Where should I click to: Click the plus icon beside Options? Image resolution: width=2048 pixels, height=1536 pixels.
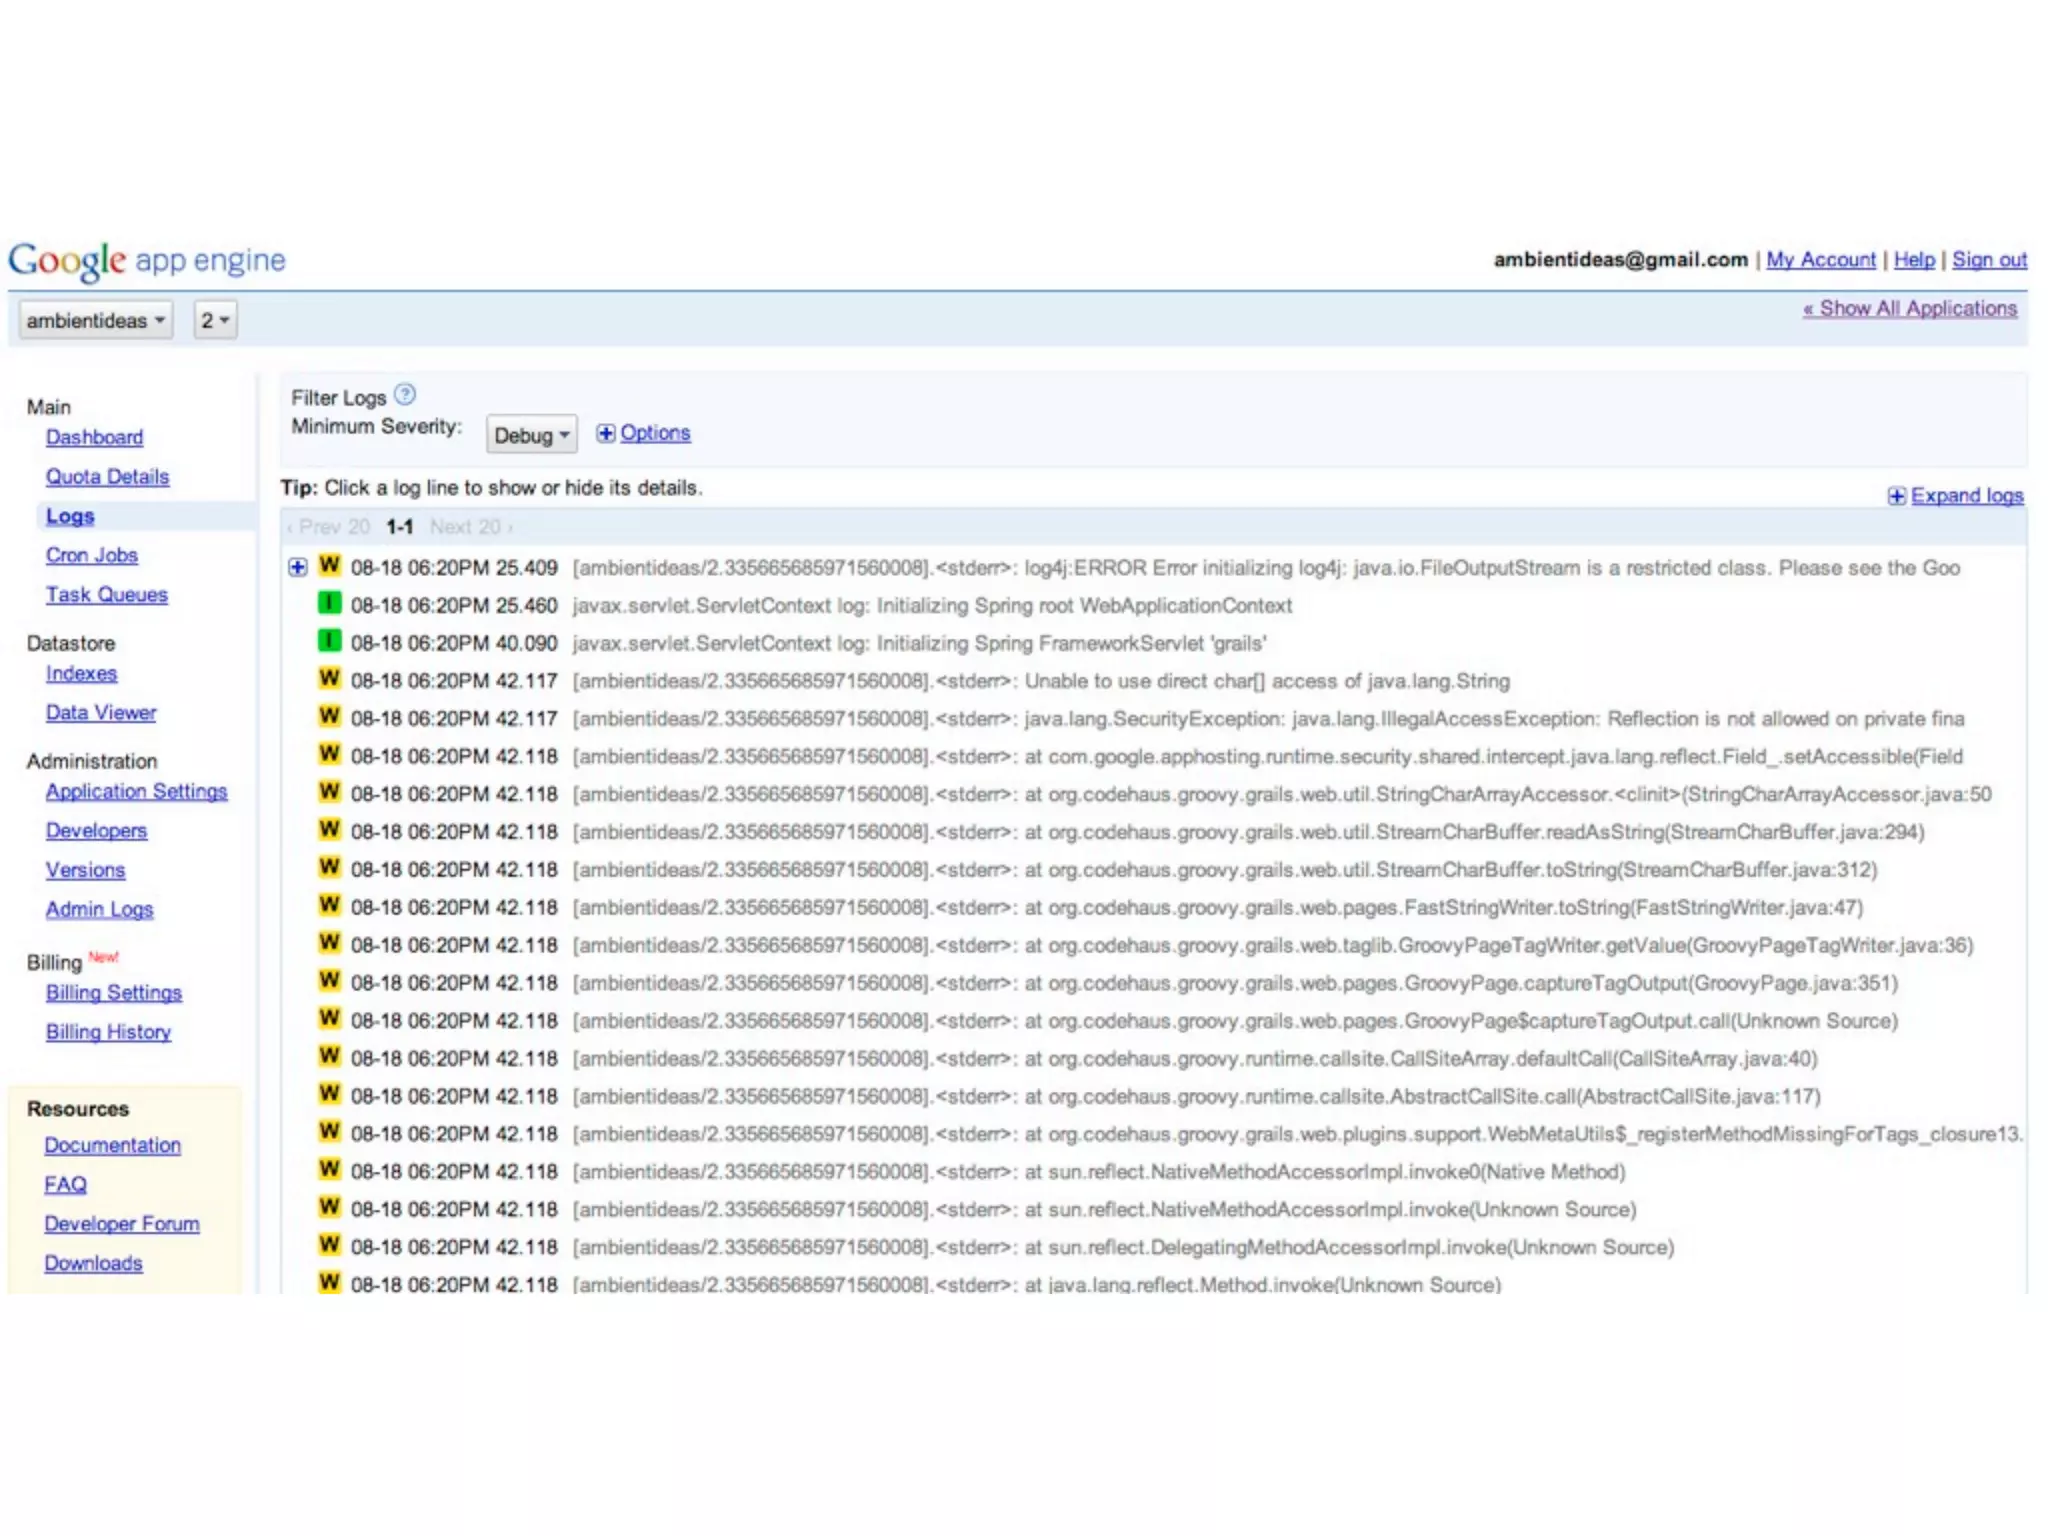605,433
